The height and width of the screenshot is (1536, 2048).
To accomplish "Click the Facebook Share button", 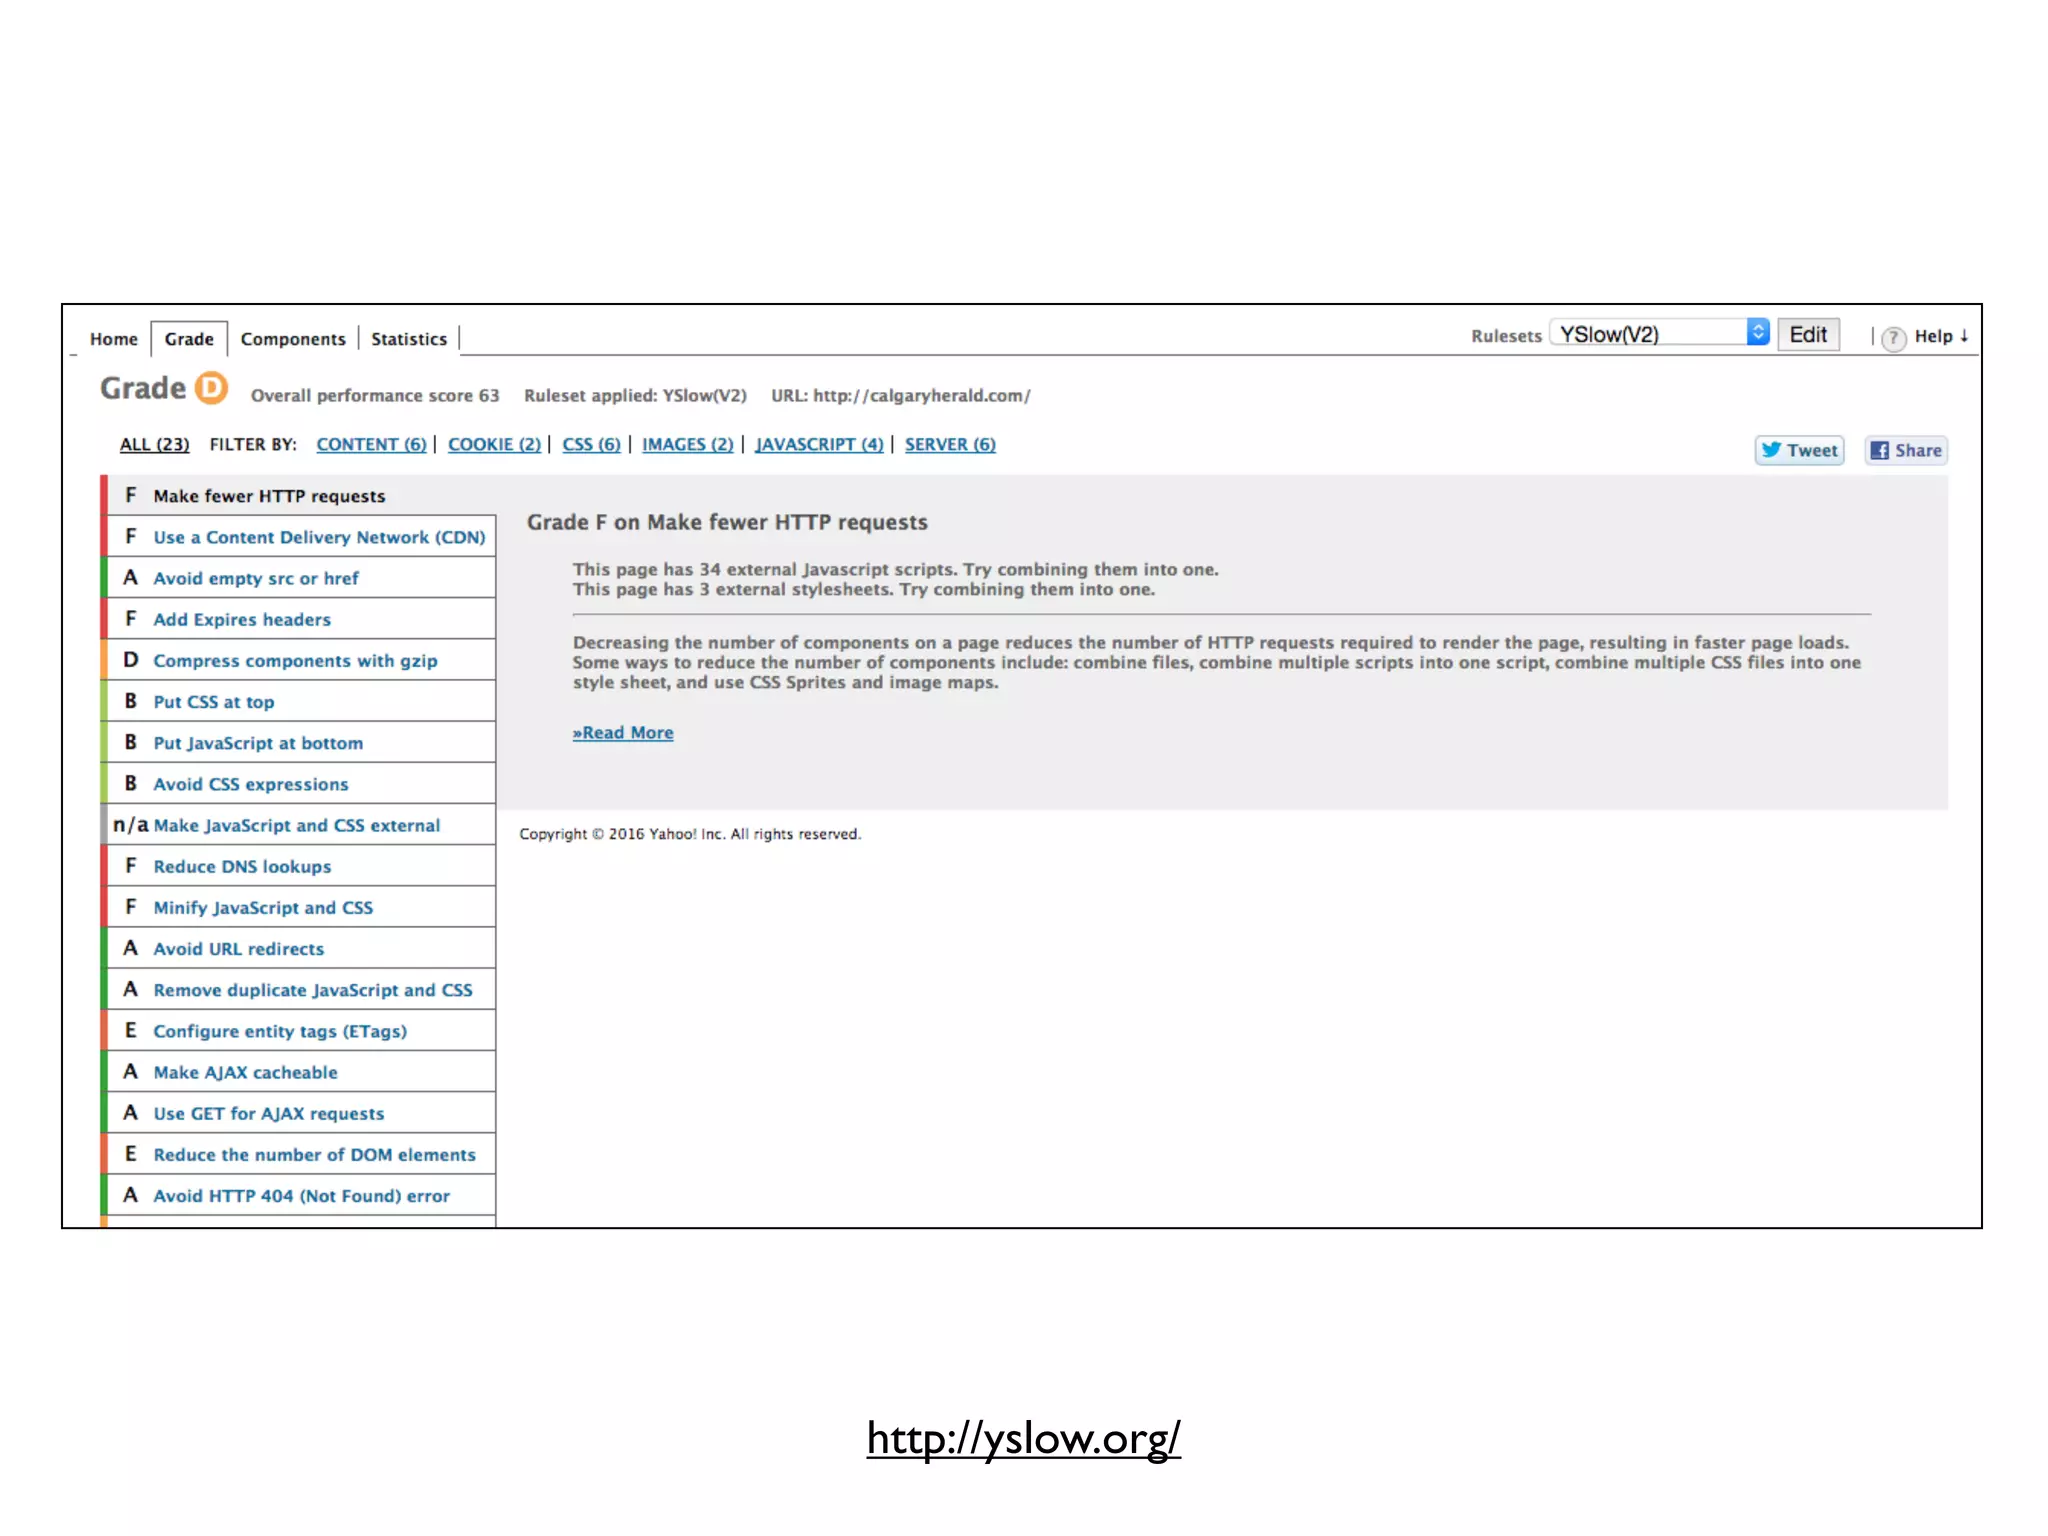I will coord(1906,450).
